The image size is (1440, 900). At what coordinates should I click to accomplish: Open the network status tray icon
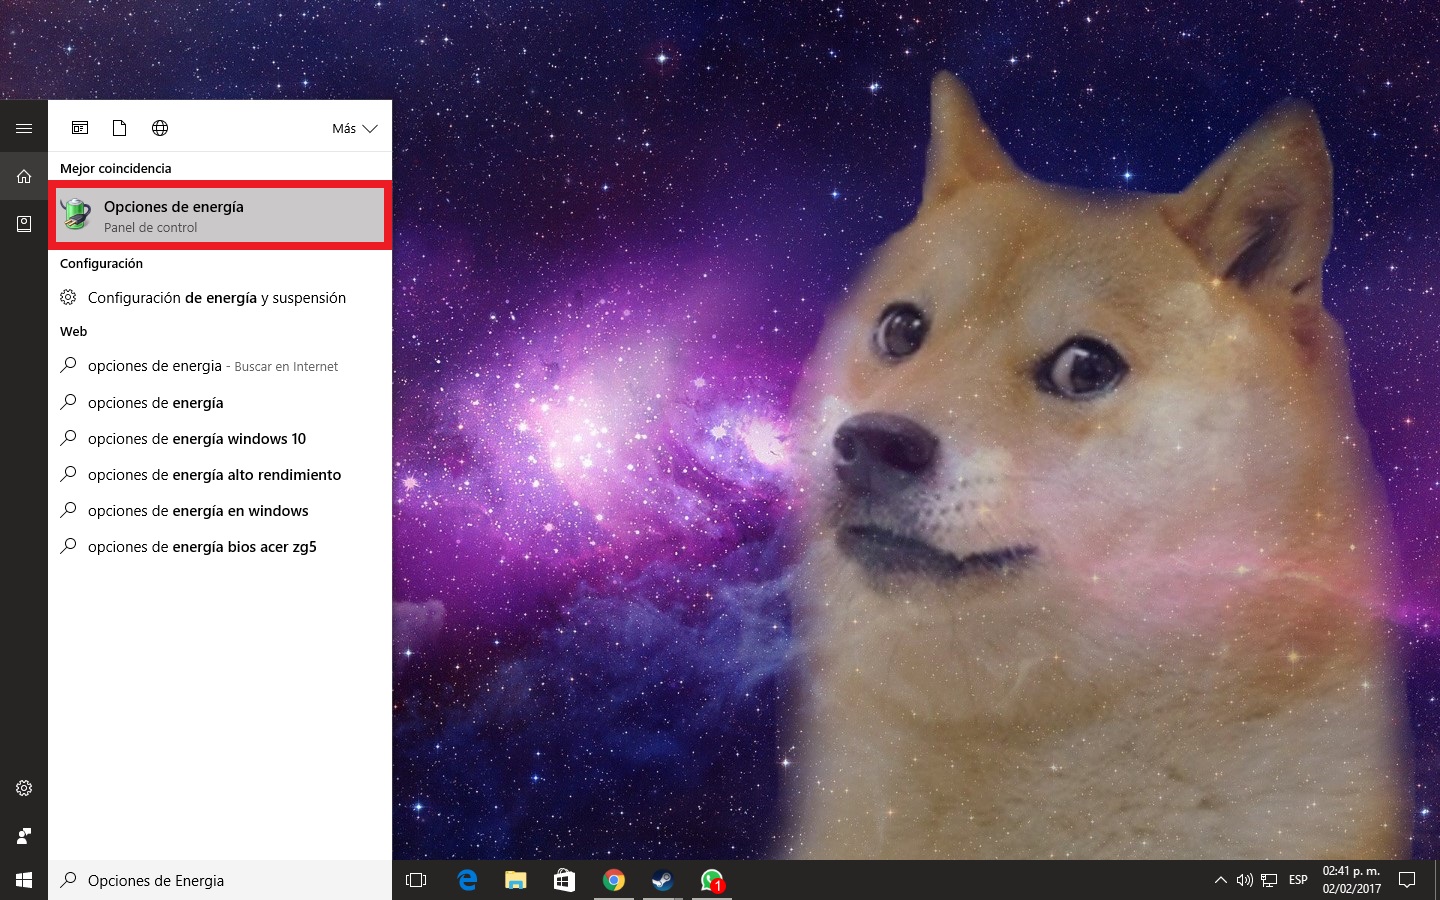point(1269,880)
